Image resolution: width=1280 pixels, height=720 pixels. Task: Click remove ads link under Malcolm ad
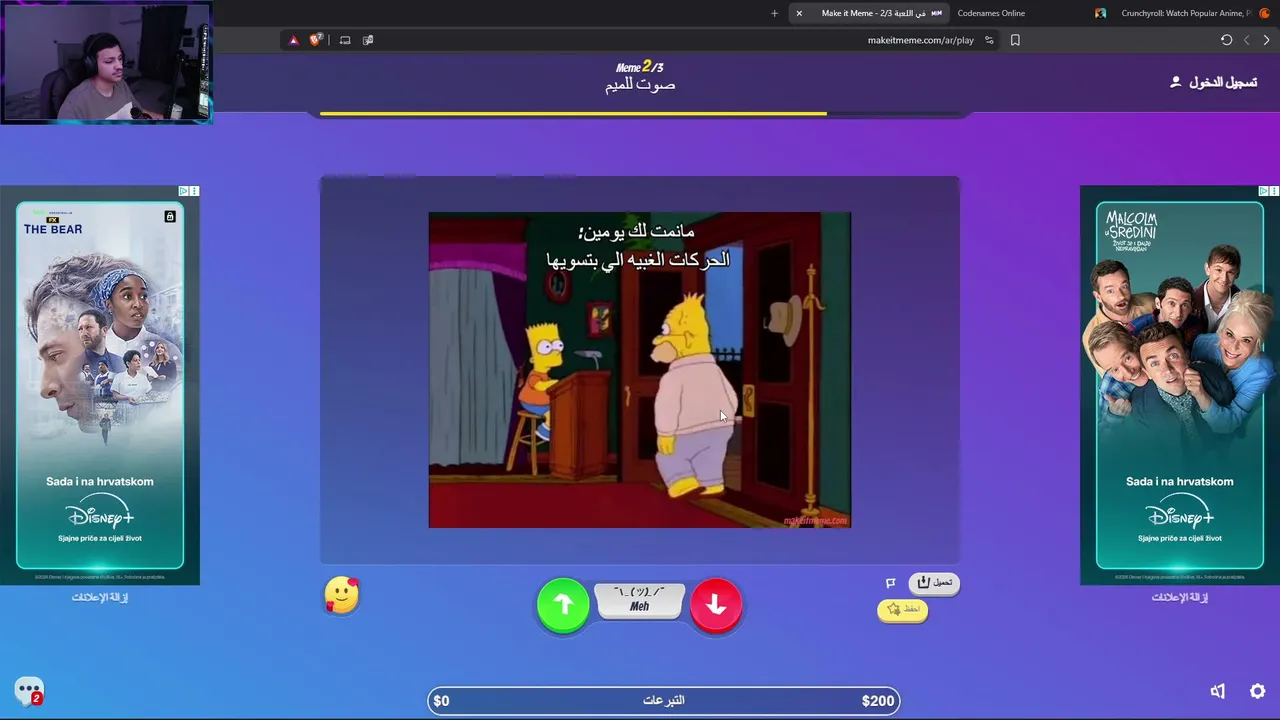[x=1180, y=597]
